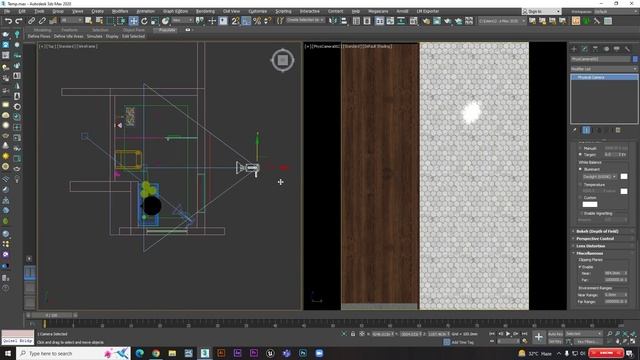This screenshot has height=360, width=640.
Task: Select the Manual exposure radio button
Action: point(580,148)
